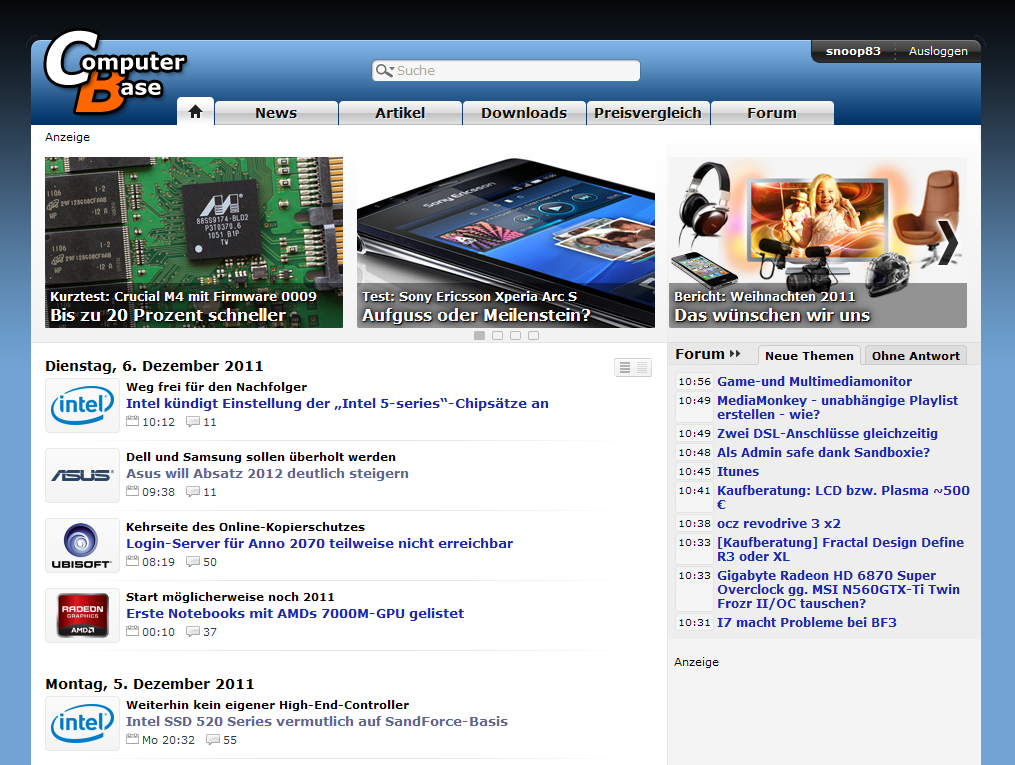The image size is (1015, 765).
Task: Open AMD 7000M-GPU notebooks article link
Action: [x=295, y=613]
